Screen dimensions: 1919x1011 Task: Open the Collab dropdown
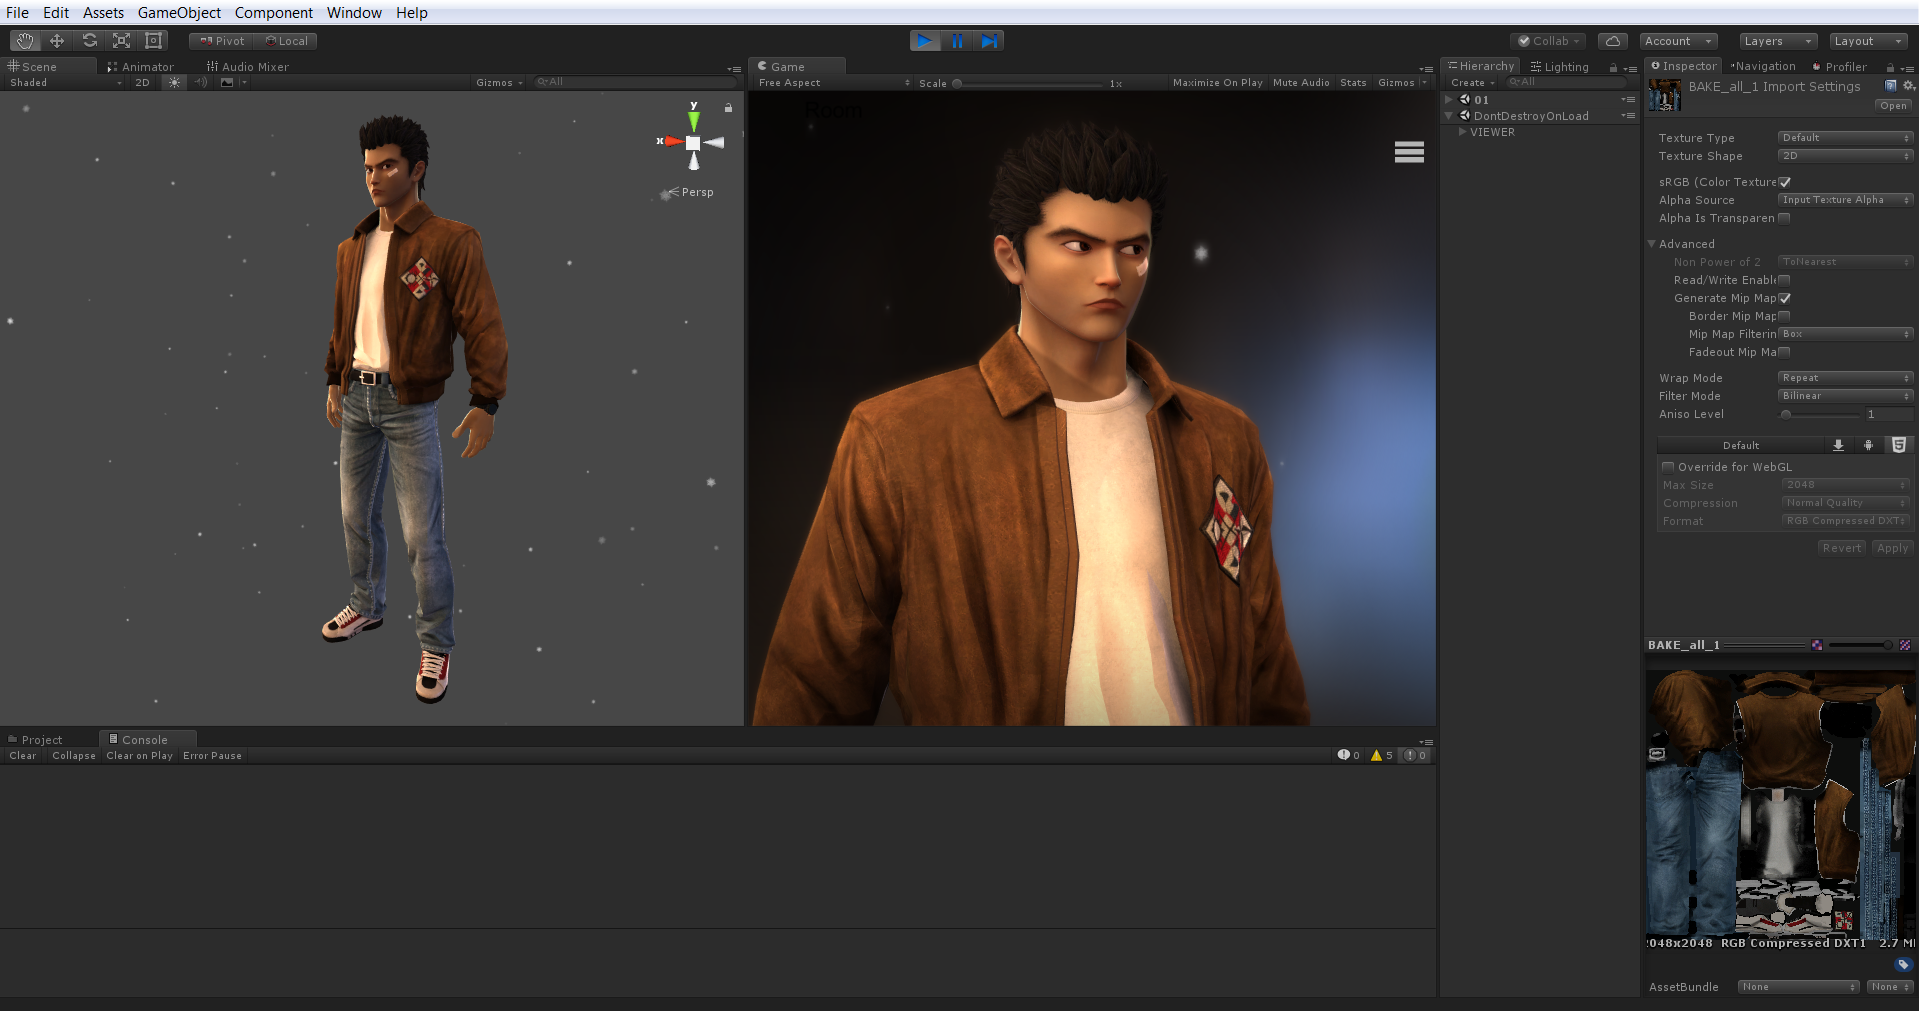(1548, 41)
